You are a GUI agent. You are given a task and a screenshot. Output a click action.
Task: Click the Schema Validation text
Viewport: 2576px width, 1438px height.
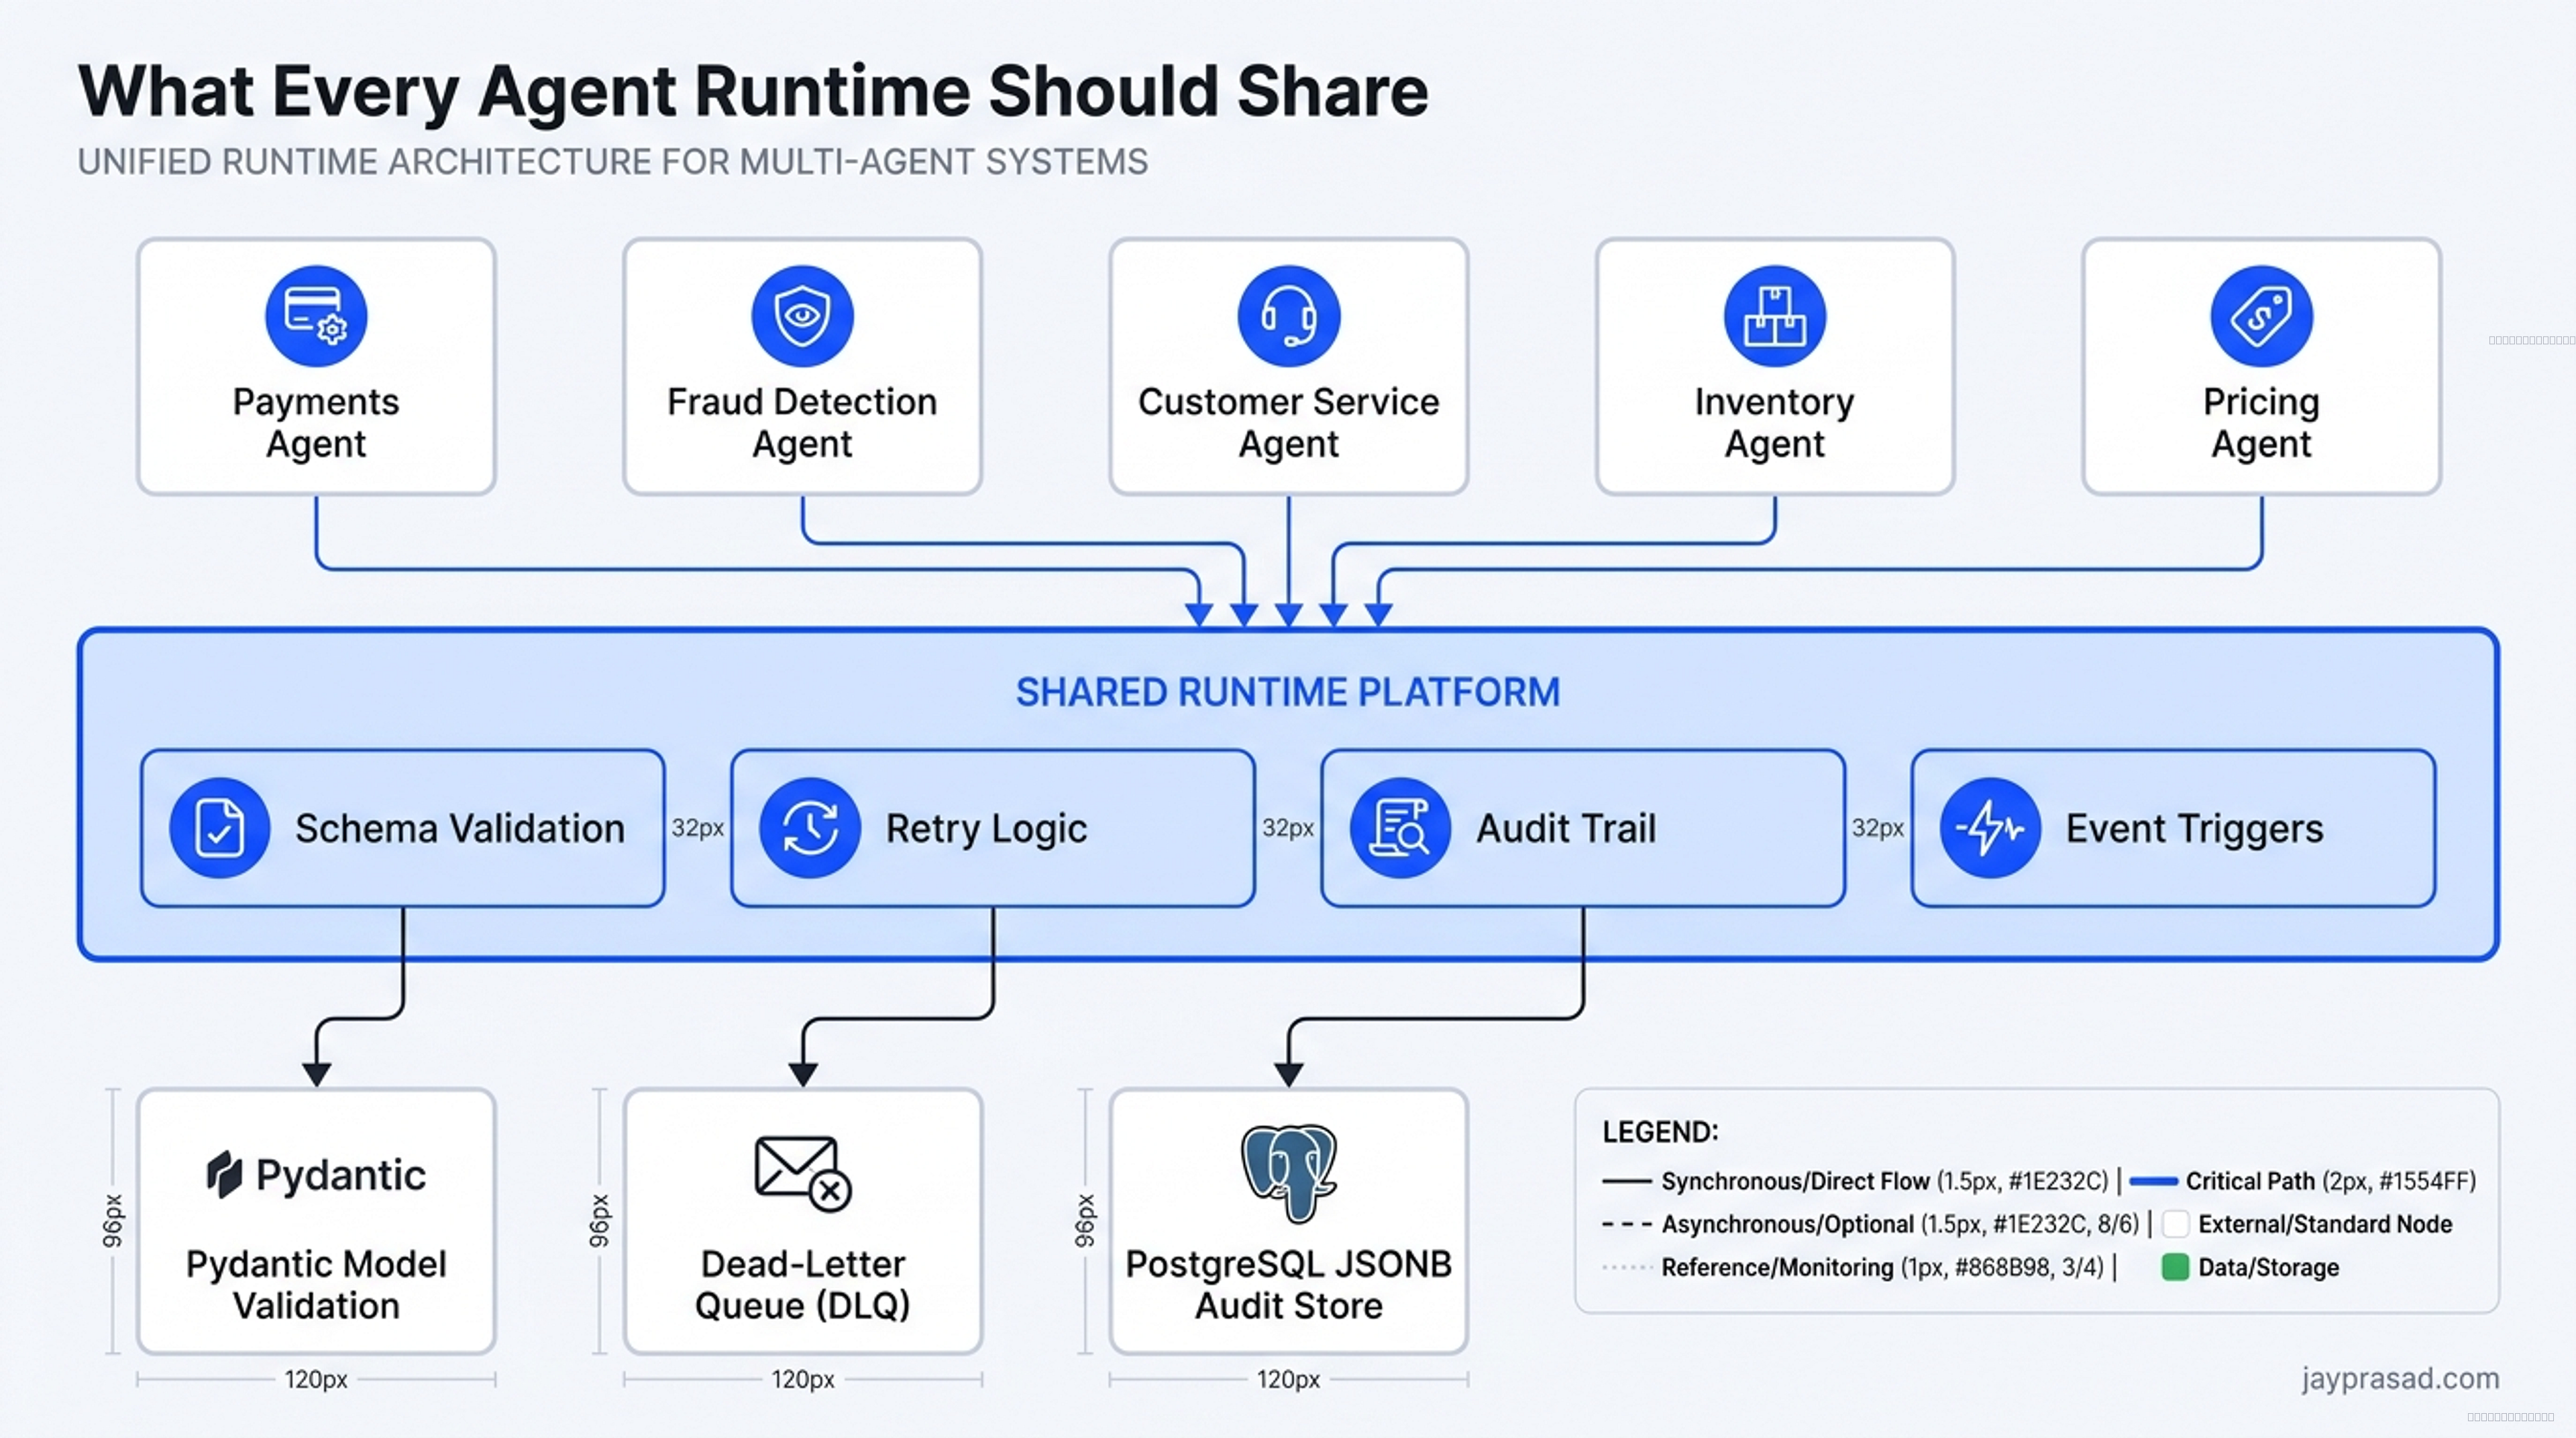(x=460, y=828)
